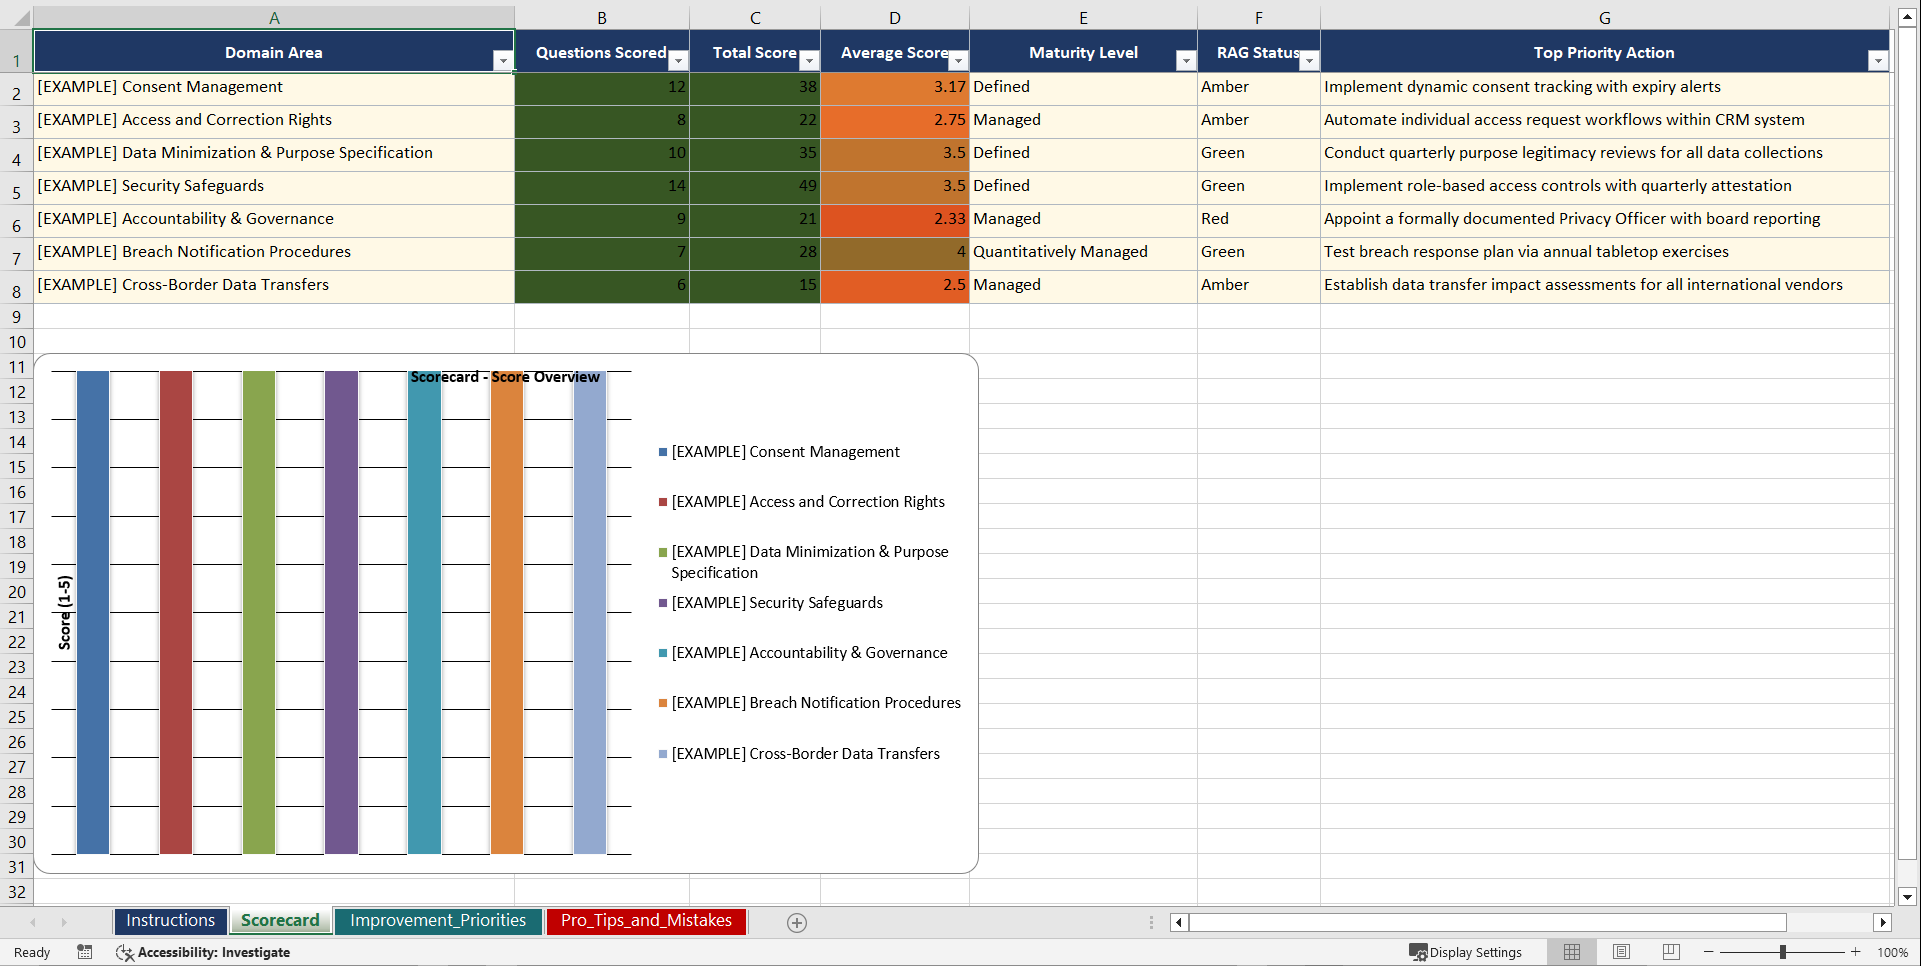The width and height of the screenshot is (1921, 966).
Task: Zoom in using the plus icon
Action: [1855, 952]
